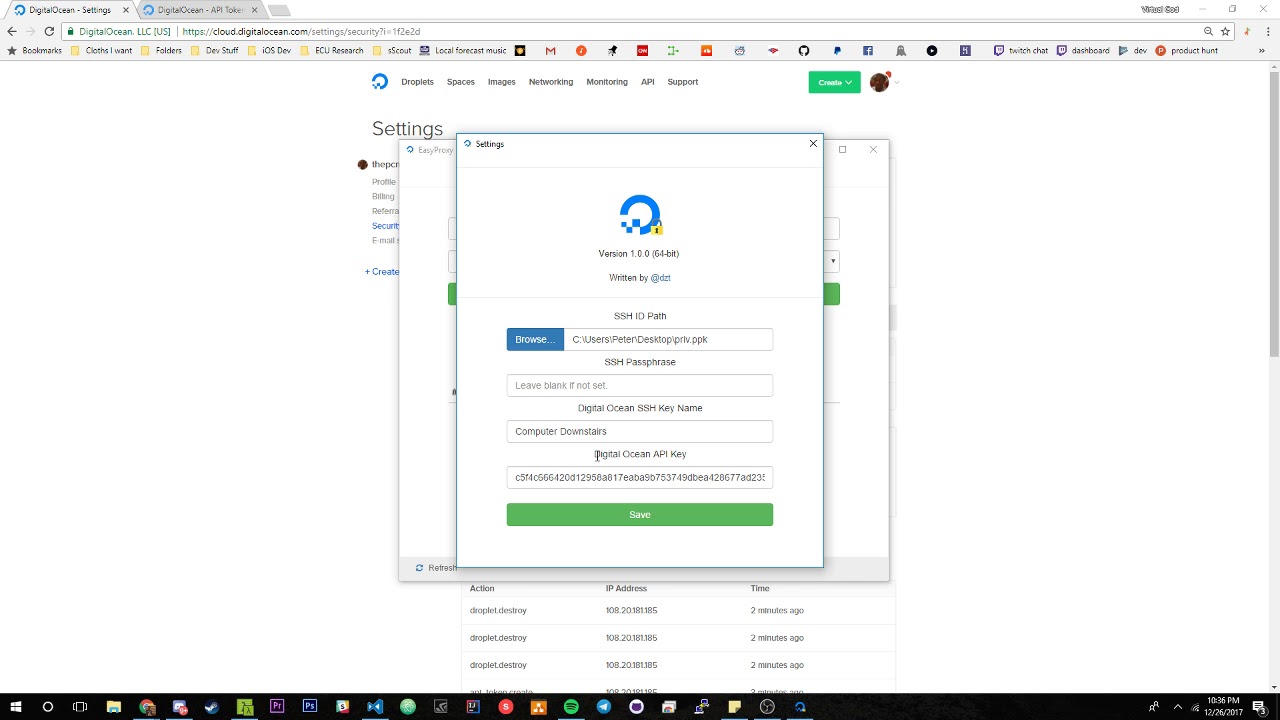Click the Cortana search circle on the taskbar
The width and height of the screenshot is (1280, 720).
pyautogui.click(x=48, y=707)
